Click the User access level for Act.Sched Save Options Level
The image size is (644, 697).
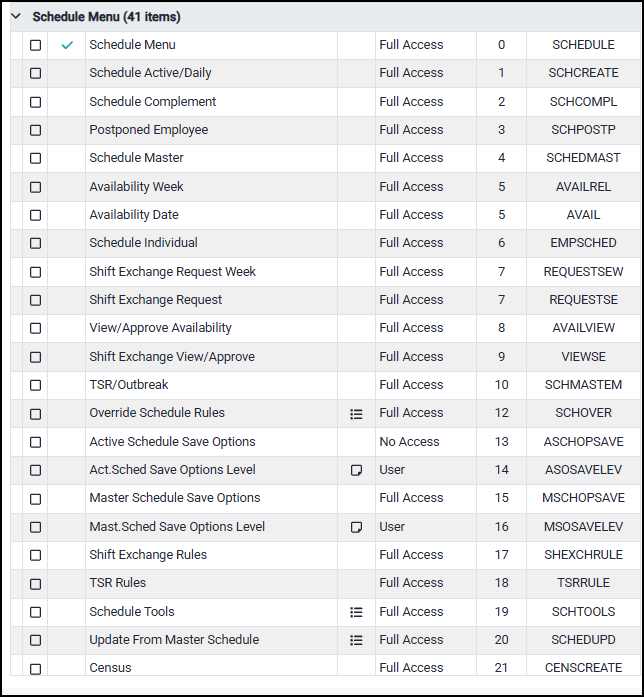(392, 470)
